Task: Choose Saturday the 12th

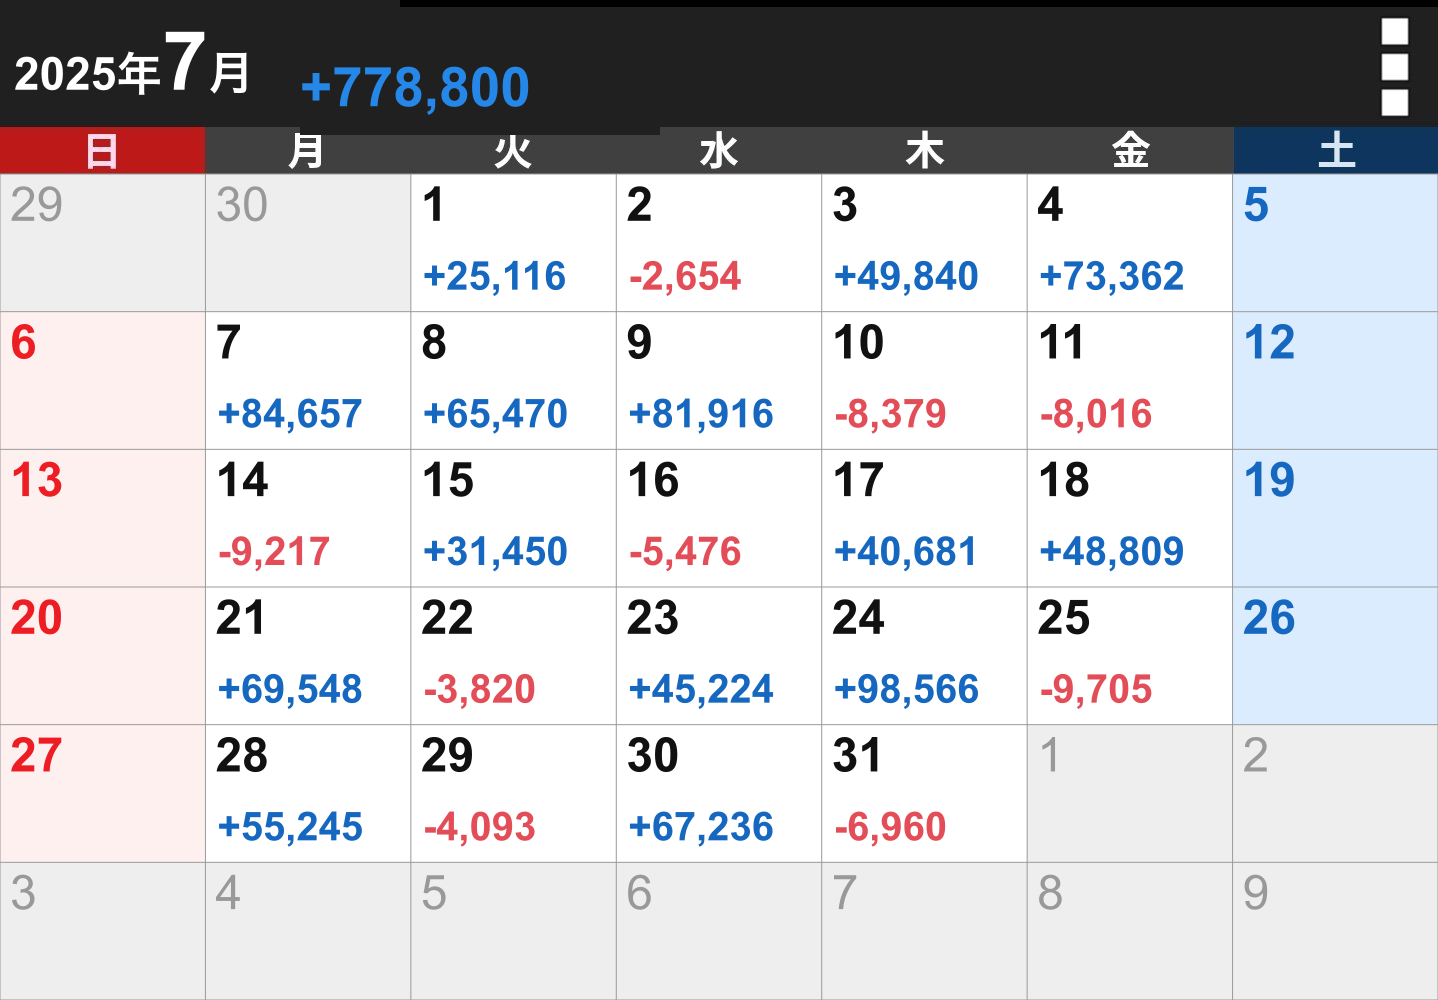Action: click(1336, 381)
